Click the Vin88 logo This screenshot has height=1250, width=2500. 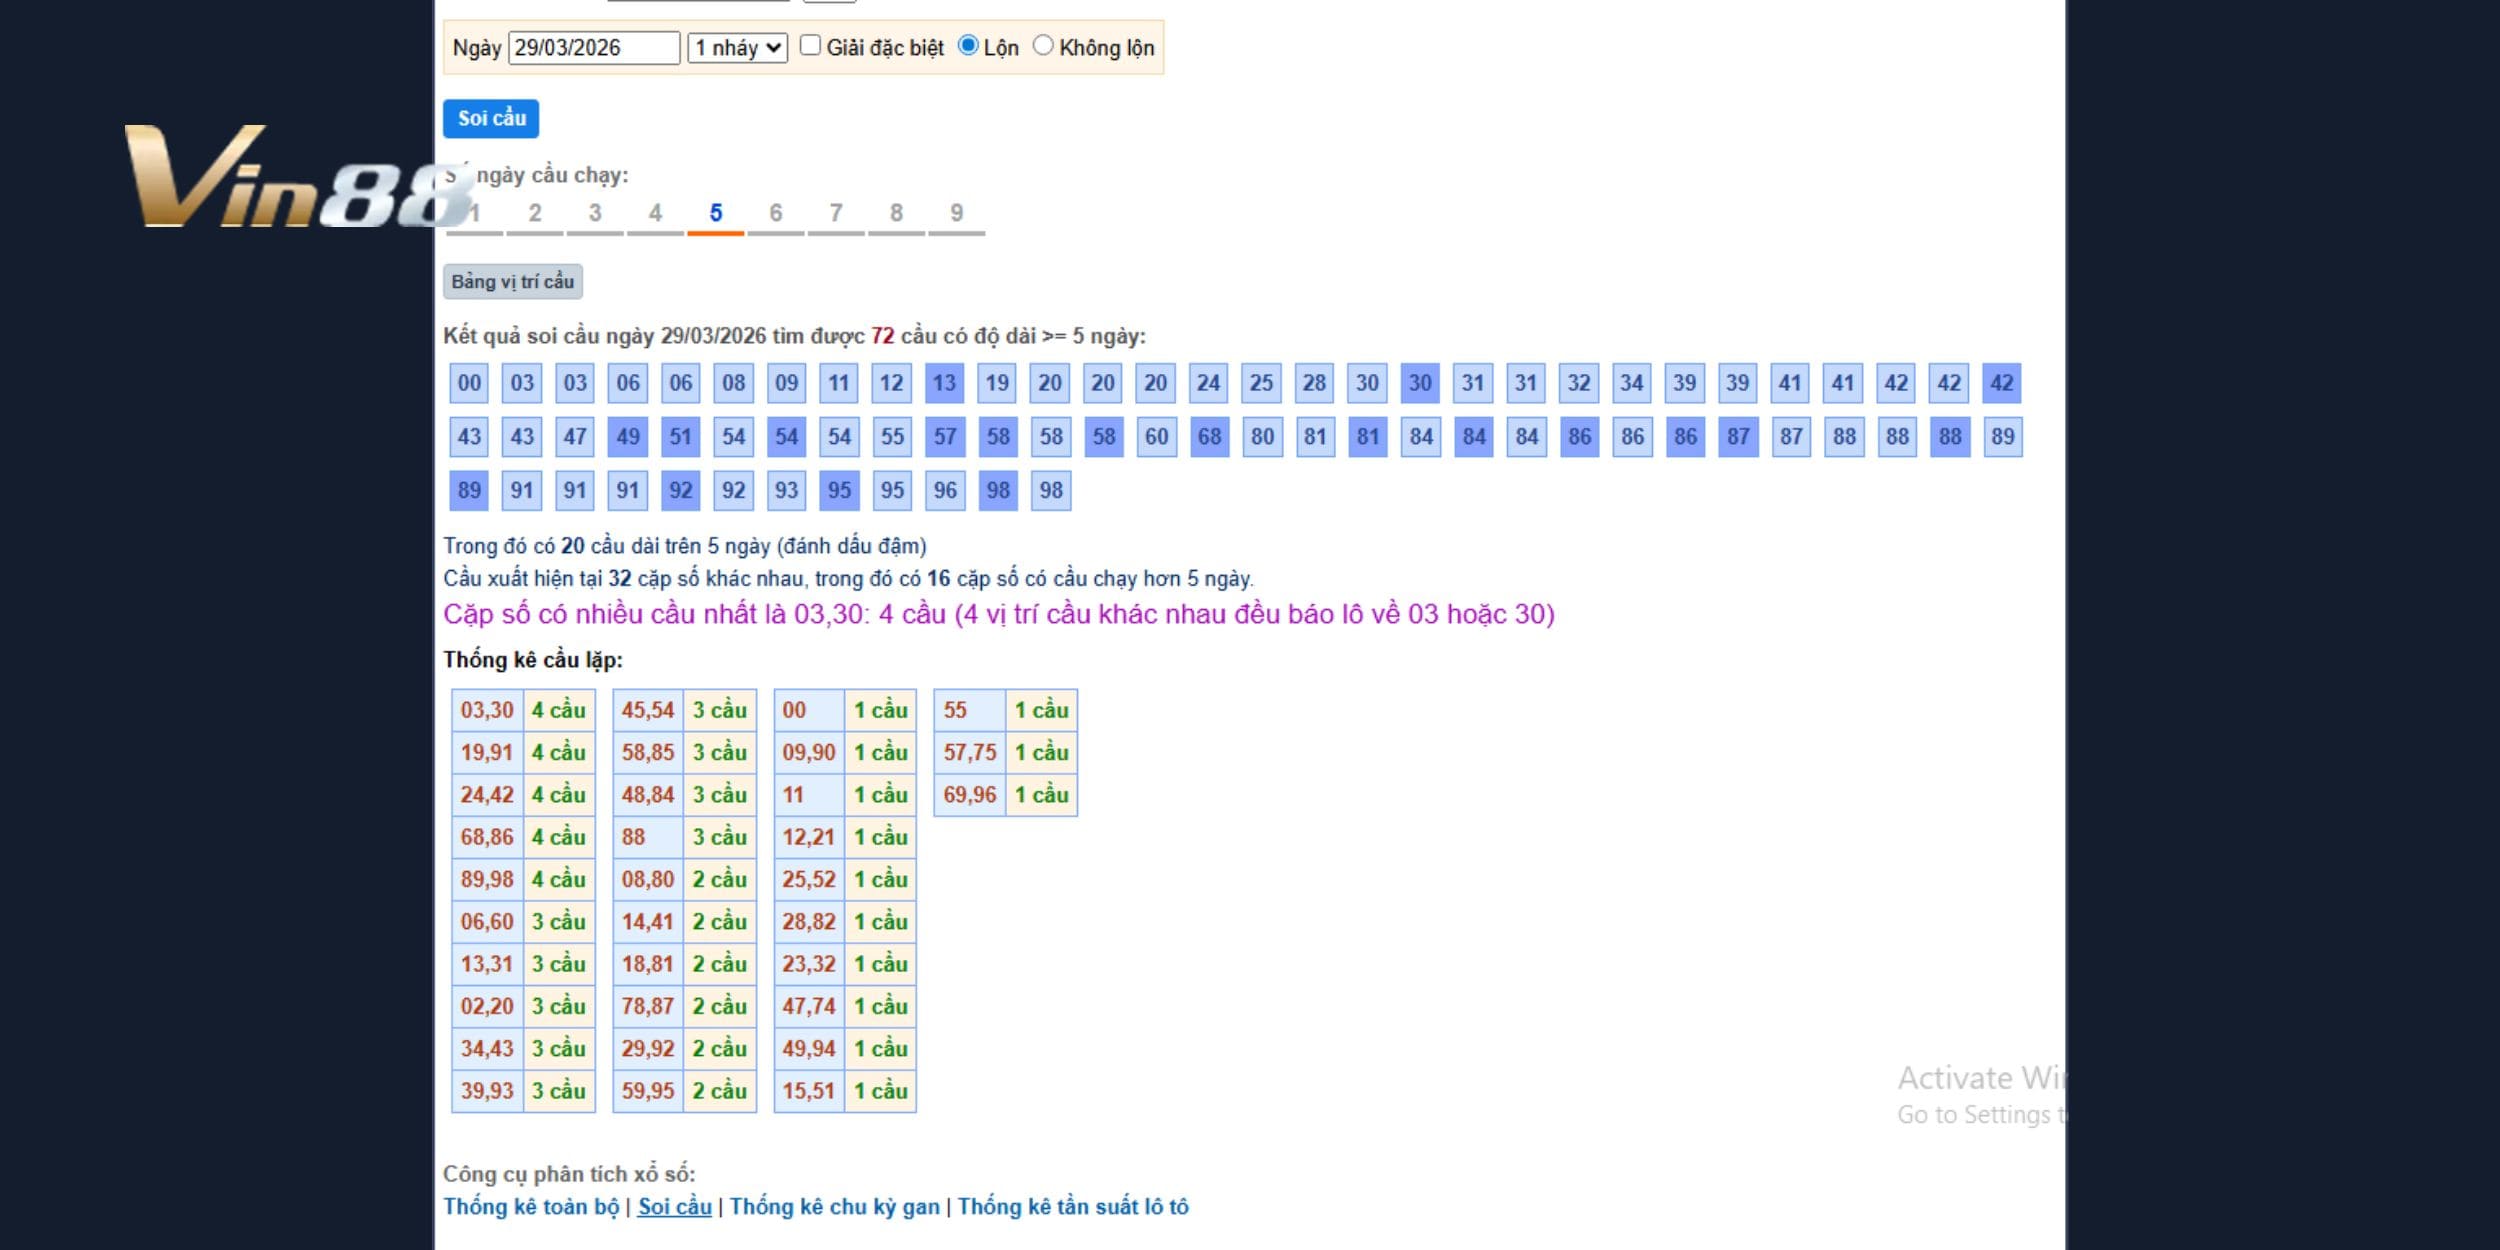pyautogui.click(x=290, y=177)
